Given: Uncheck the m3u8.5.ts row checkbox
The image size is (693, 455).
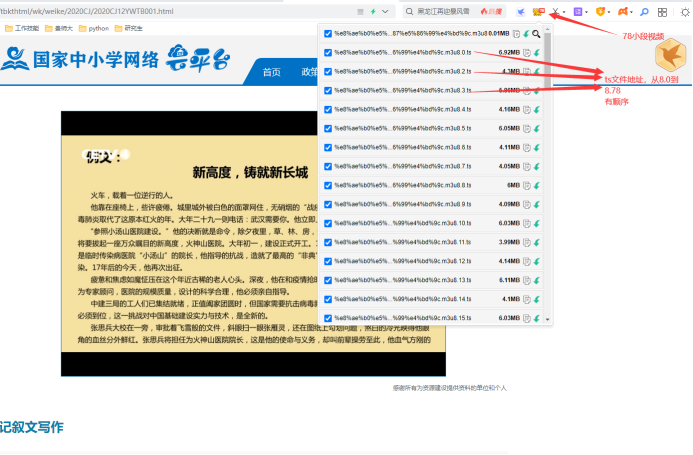Looking at the screenshot, I should pyautogui.click(x=328, y=129).
